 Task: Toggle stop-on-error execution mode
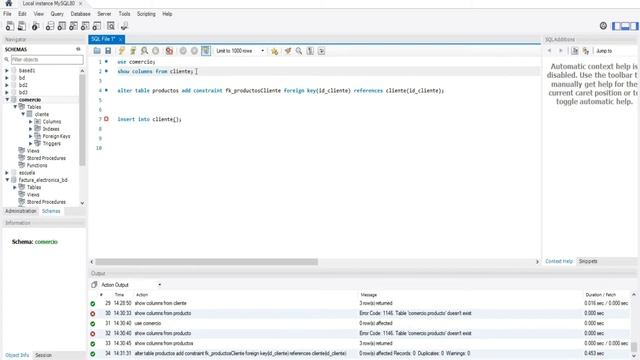[x=169, y=51]
